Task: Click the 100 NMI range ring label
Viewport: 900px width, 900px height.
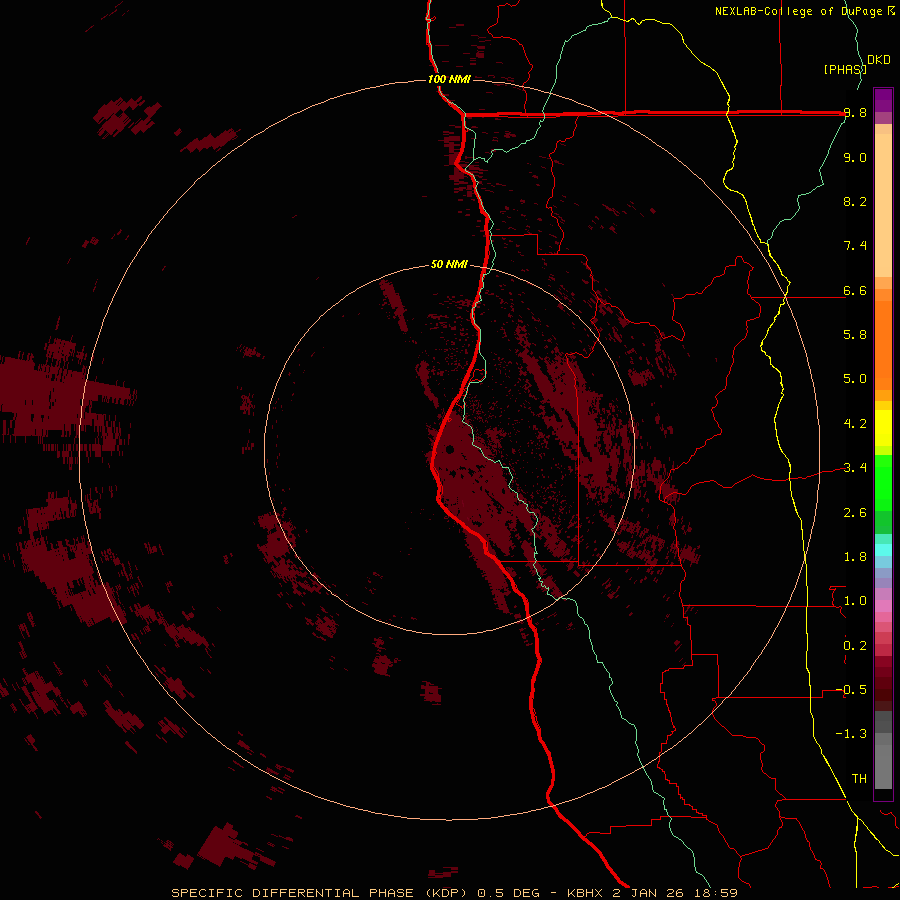Action: 449,79
